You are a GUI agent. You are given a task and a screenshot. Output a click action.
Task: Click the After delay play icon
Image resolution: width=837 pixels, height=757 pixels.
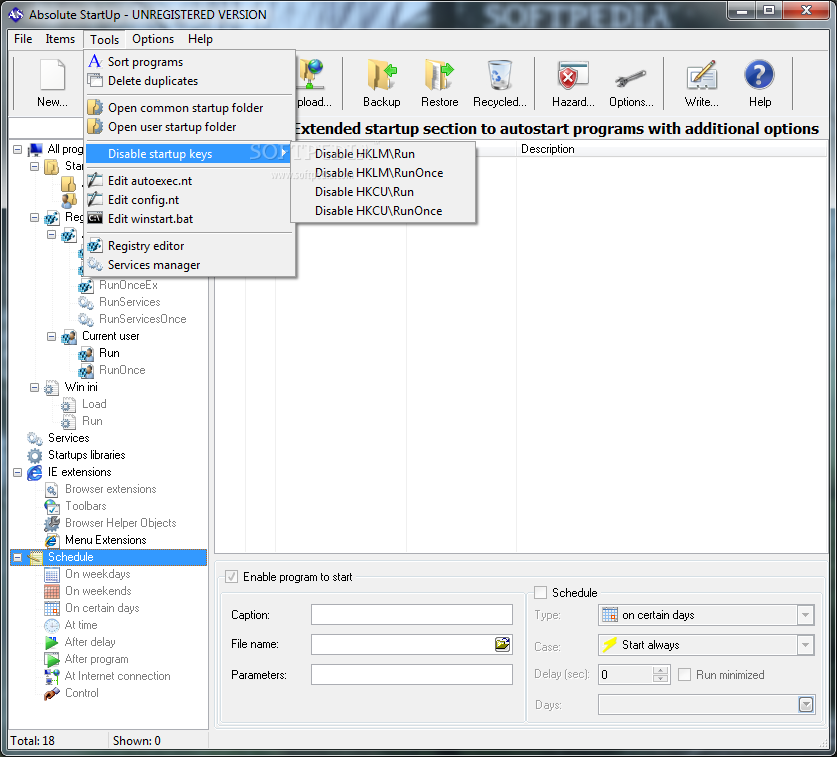pyautogui.click(x=52, y=642)
